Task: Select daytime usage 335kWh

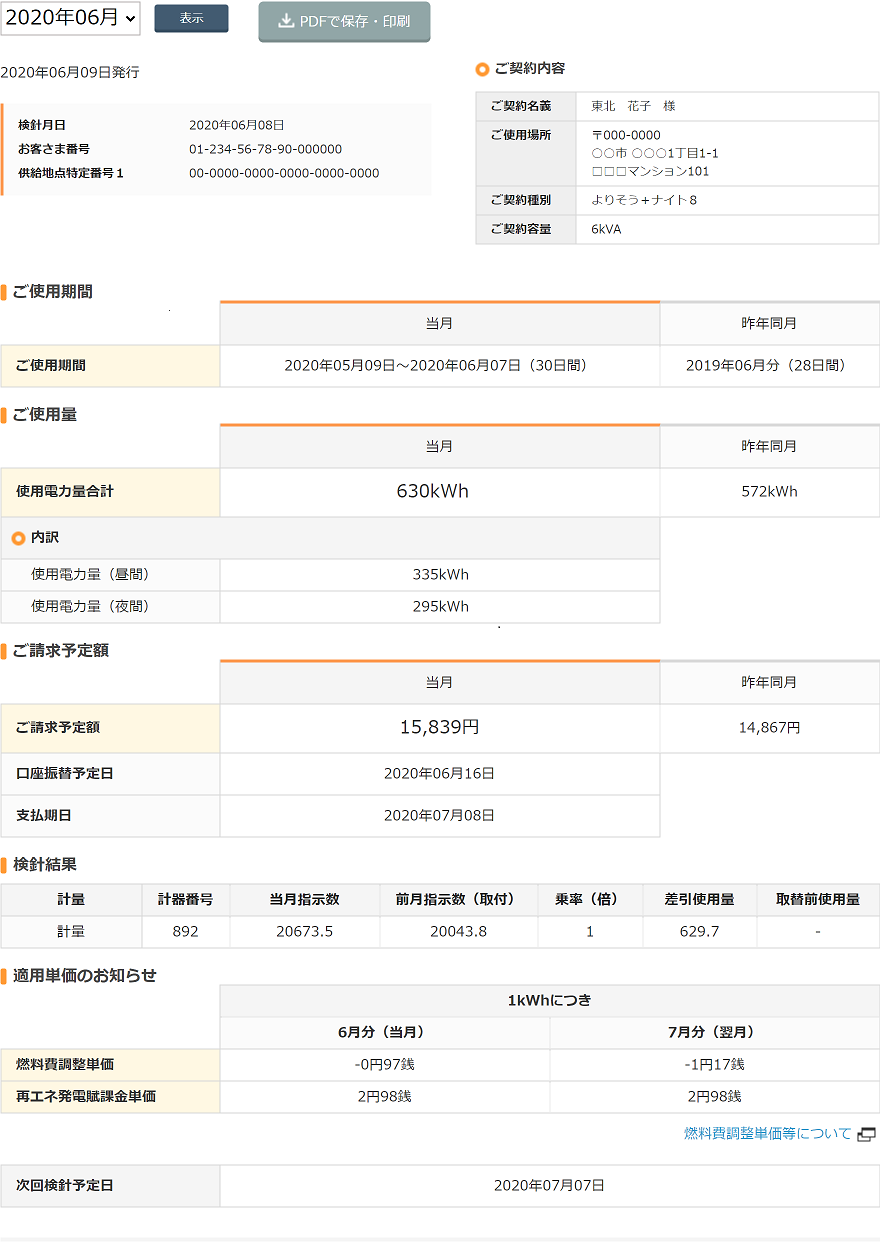Action: (440, 575)
